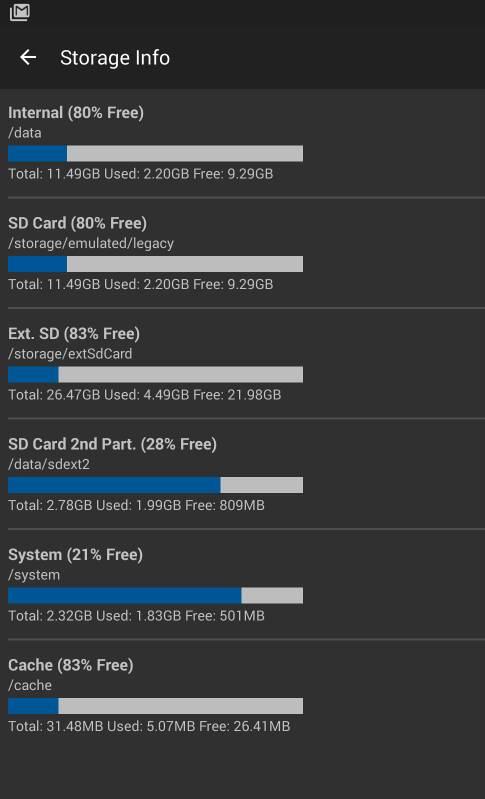Click the /storage/emulated/legacy path

coord(91,244)
